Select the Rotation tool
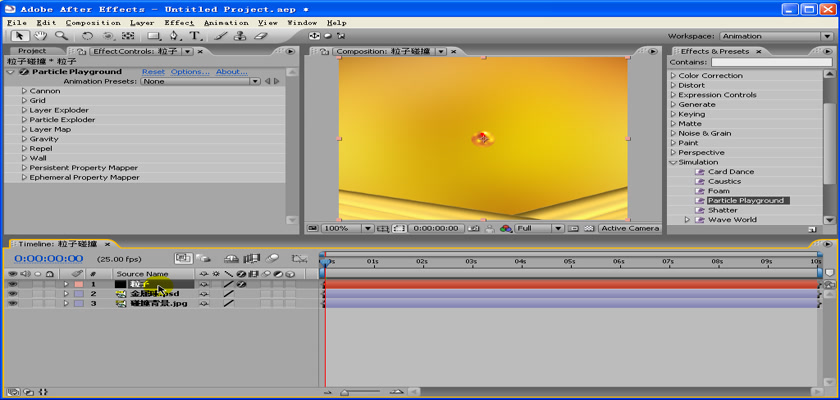This screenshot has width=840, height=400. tap(87, 36)
